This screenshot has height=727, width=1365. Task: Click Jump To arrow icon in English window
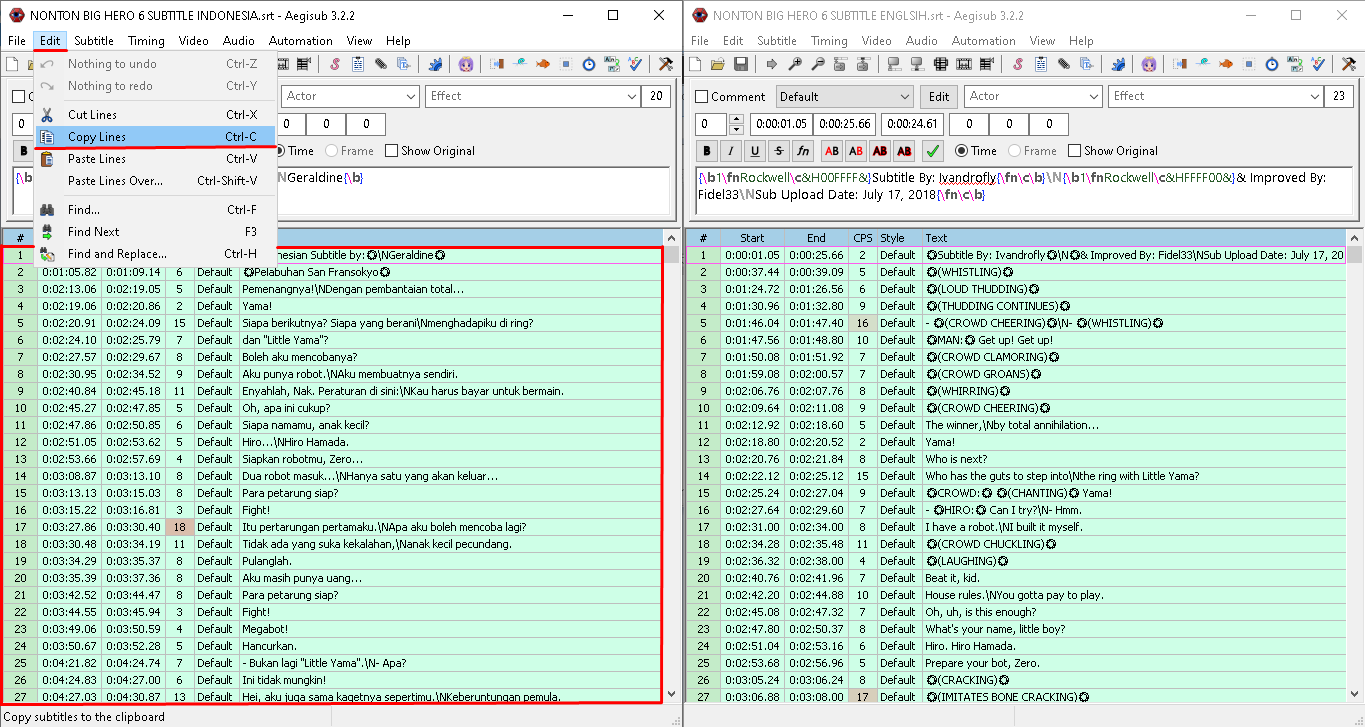771,64
